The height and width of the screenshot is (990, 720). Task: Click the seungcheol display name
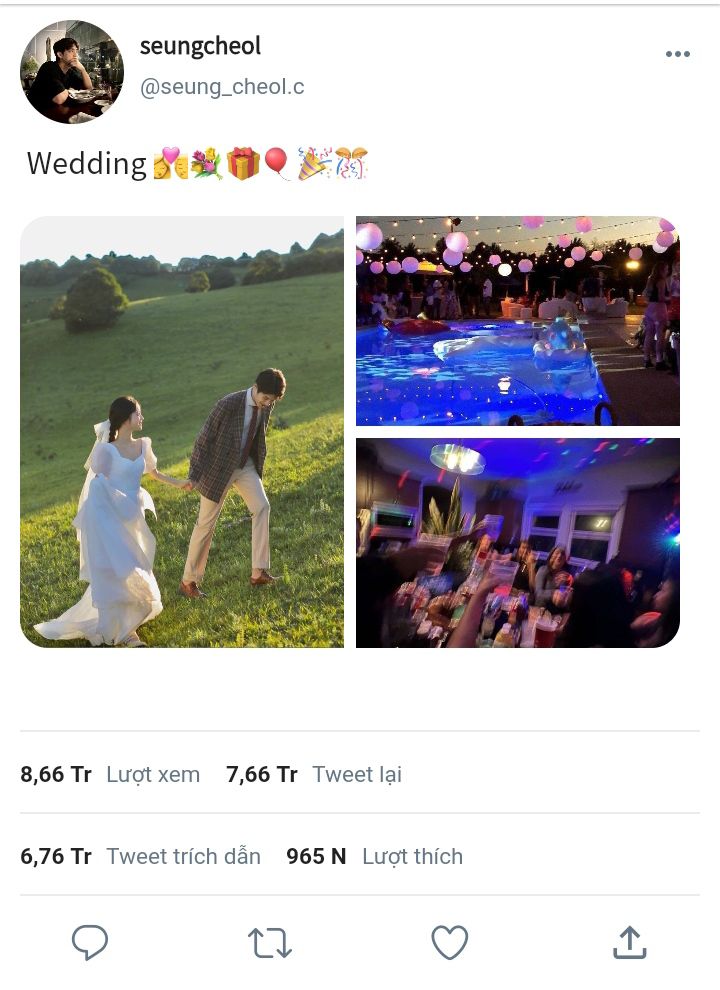pyautogui.click(x=200, y=46)
